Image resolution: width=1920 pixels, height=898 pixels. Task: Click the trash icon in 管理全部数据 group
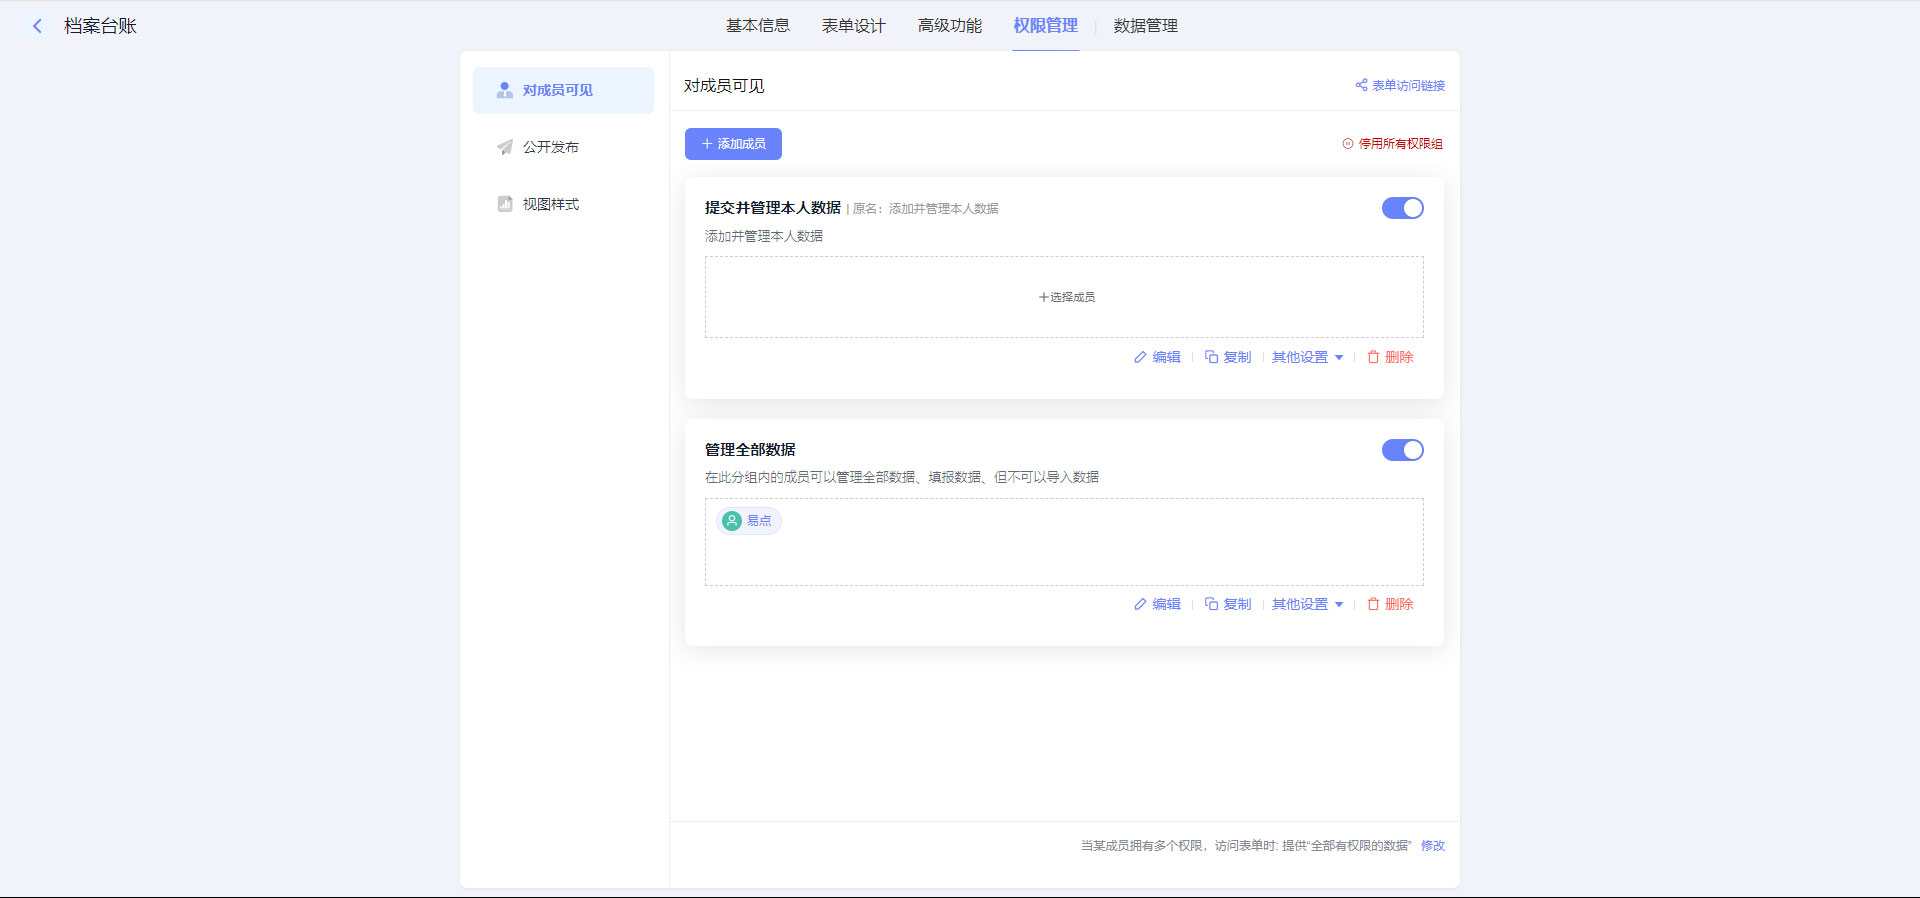[x=1373, y=604]
